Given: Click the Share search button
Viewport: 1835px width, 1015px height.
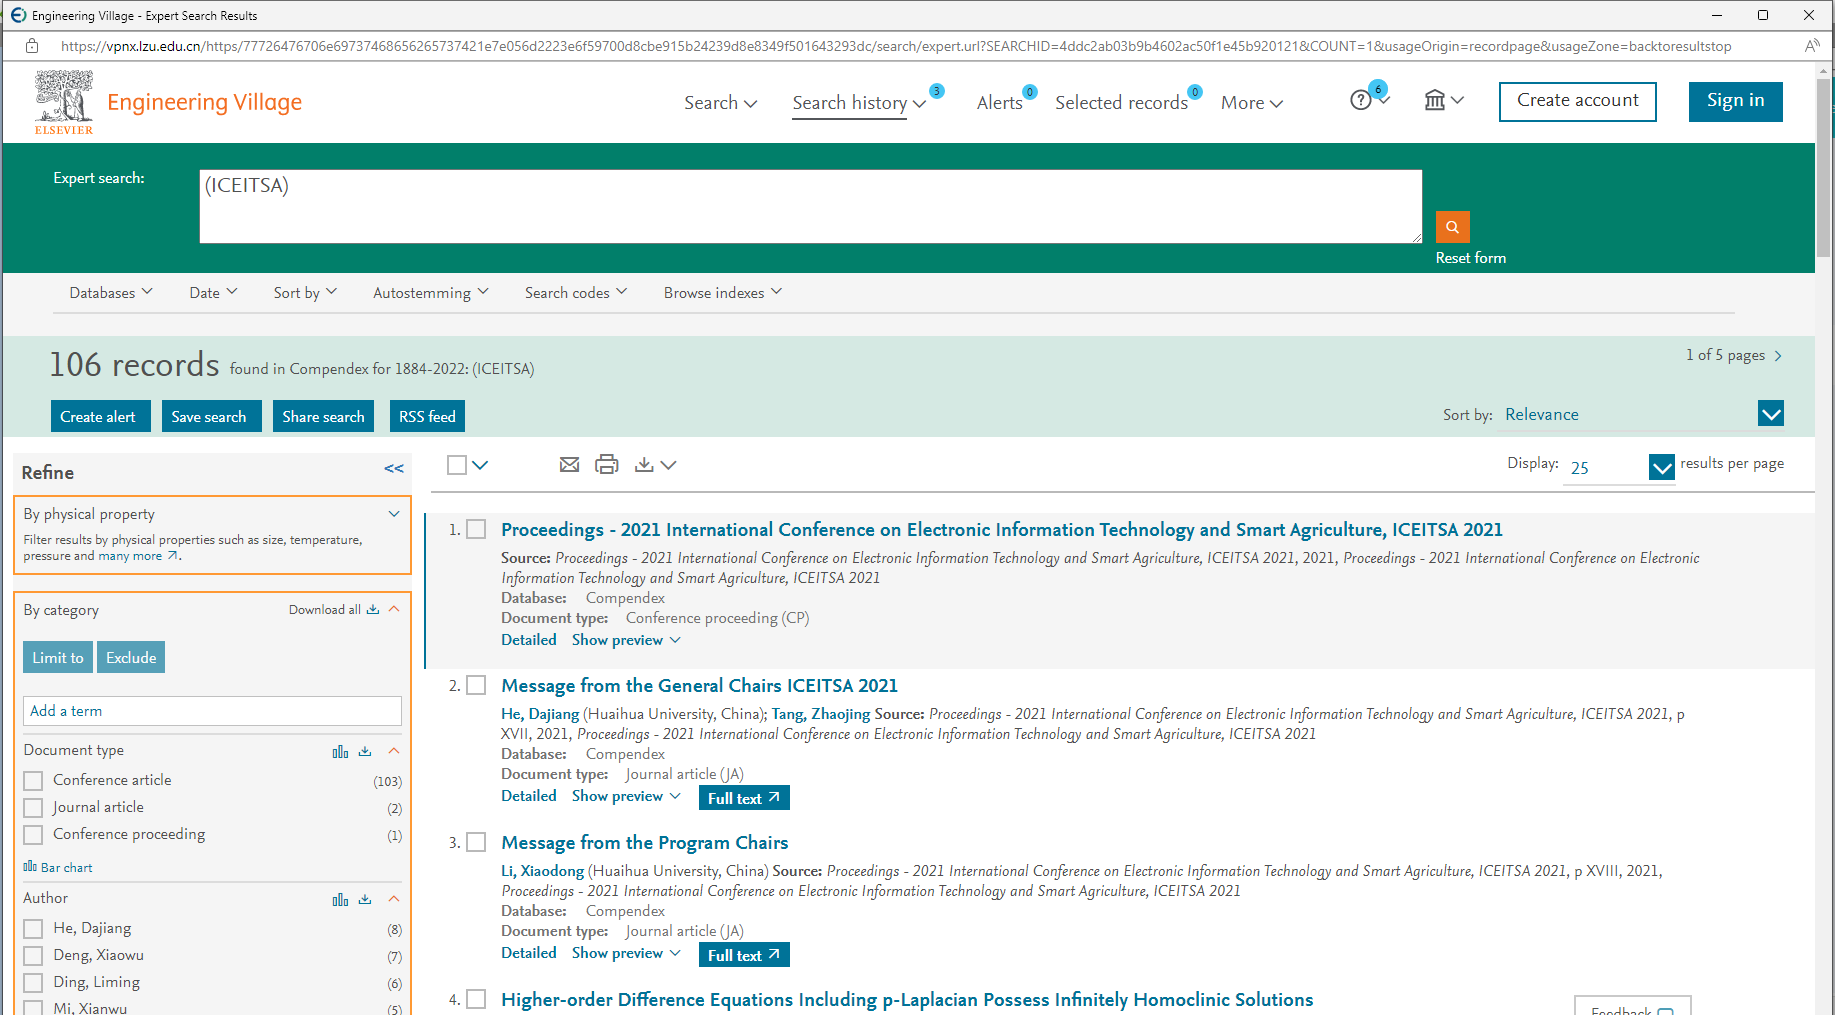Looking at the screenshot, I should [323, 417].
